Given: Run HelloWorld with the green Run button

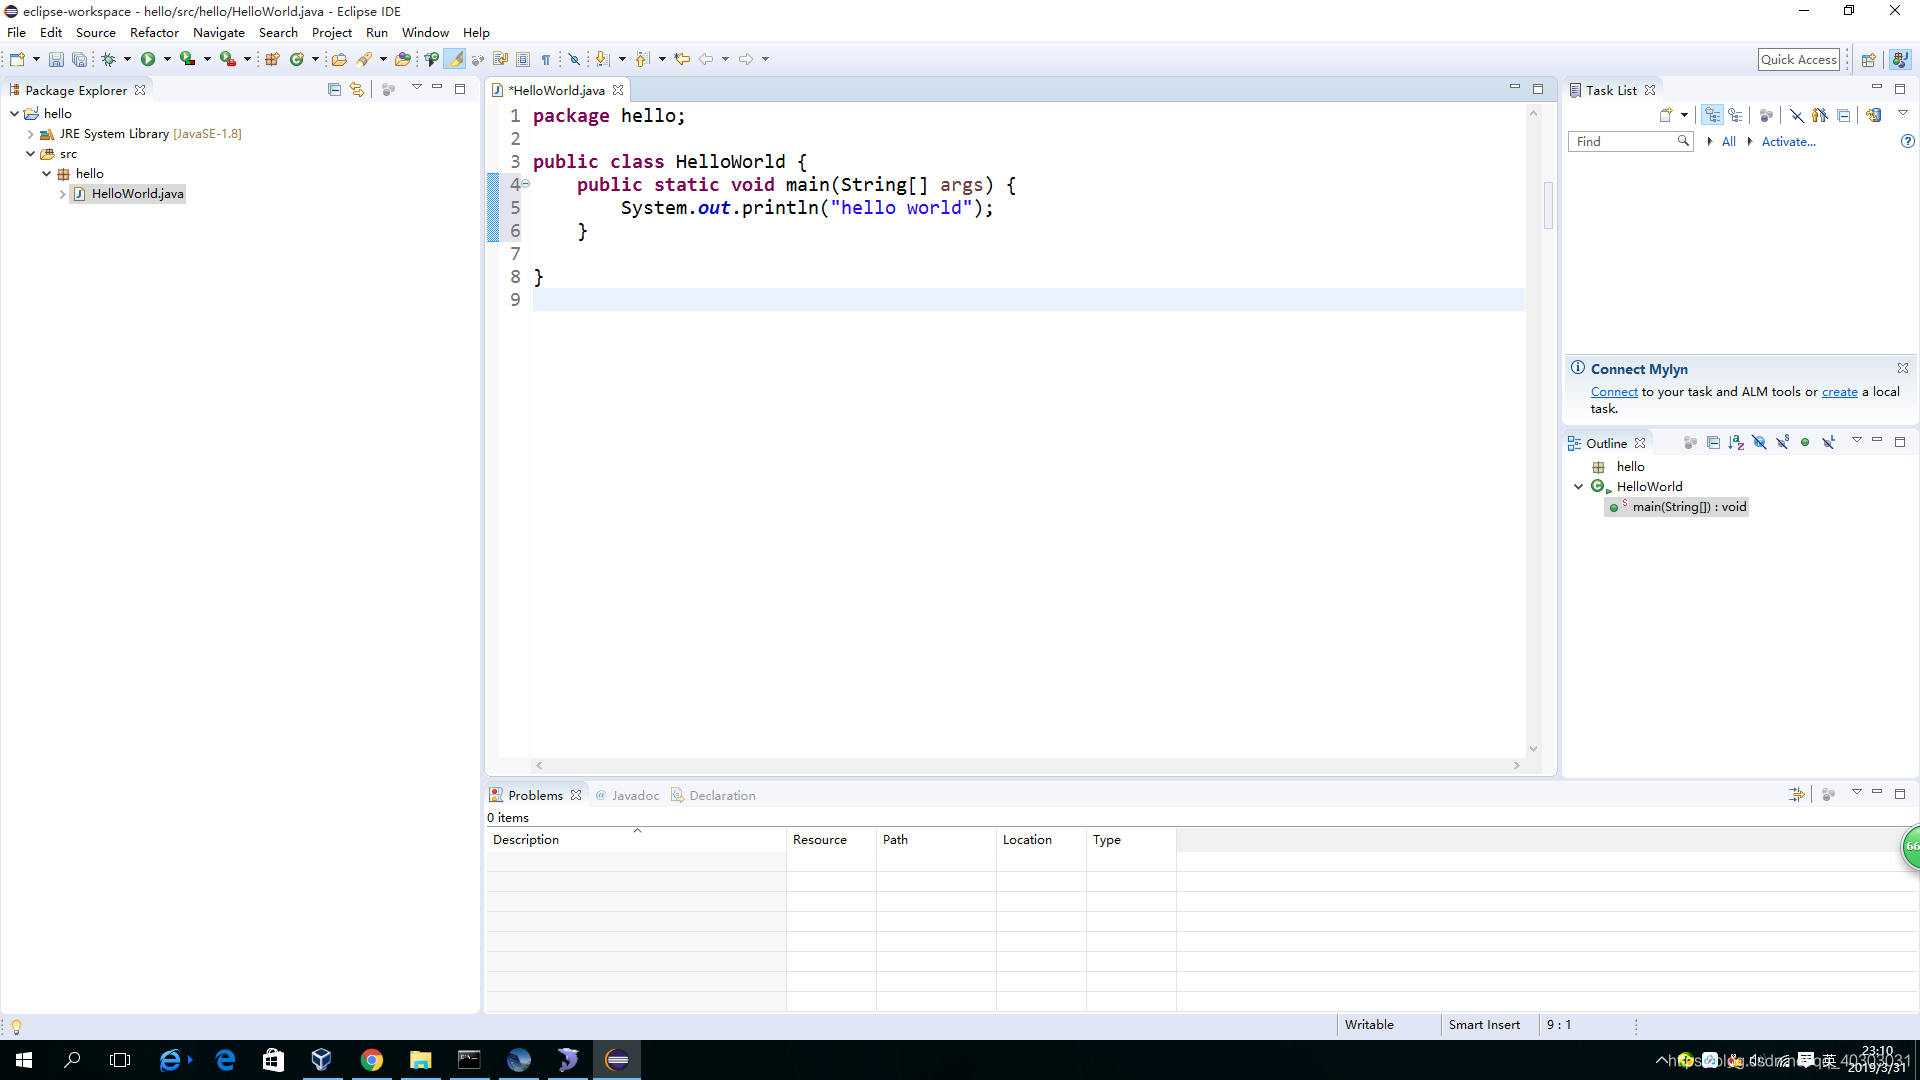Looking at the screenshot, I should tap(148, 60).
